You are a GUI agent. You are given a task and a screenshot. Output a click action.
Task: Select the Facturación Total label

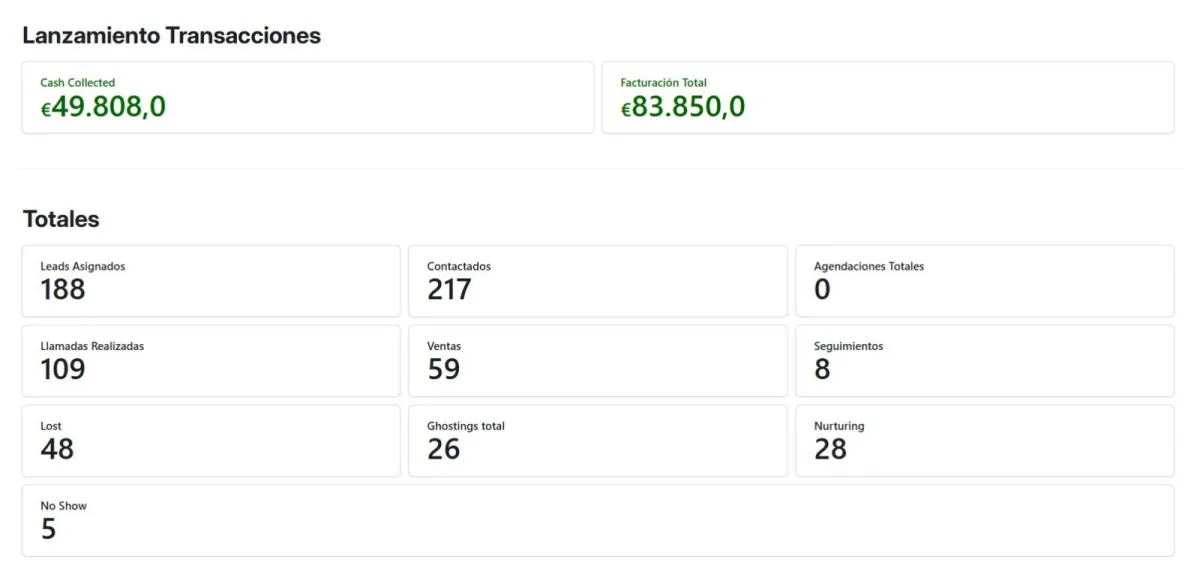663,83
